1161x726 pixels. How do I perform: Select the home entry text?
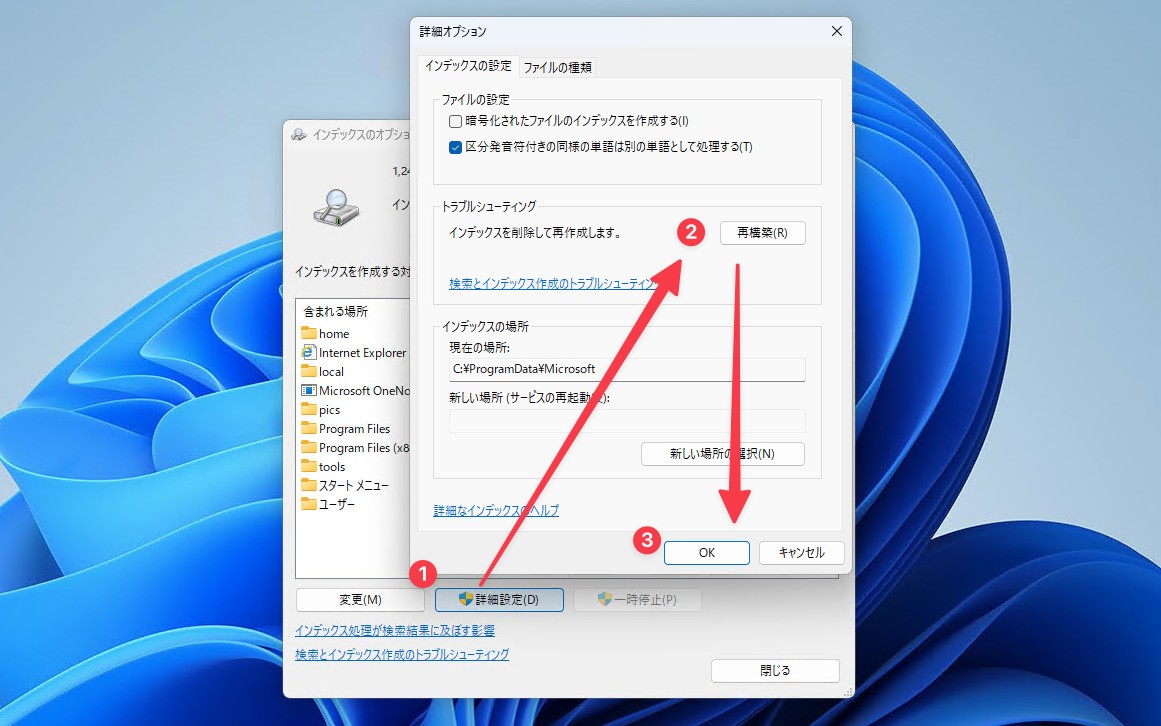tap(334, 334)
